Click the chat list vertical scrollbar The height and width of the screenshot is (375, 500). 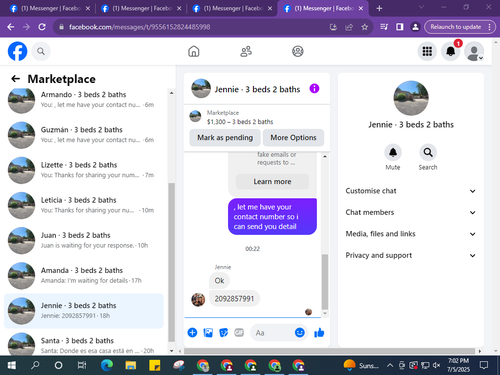point(171,262)
